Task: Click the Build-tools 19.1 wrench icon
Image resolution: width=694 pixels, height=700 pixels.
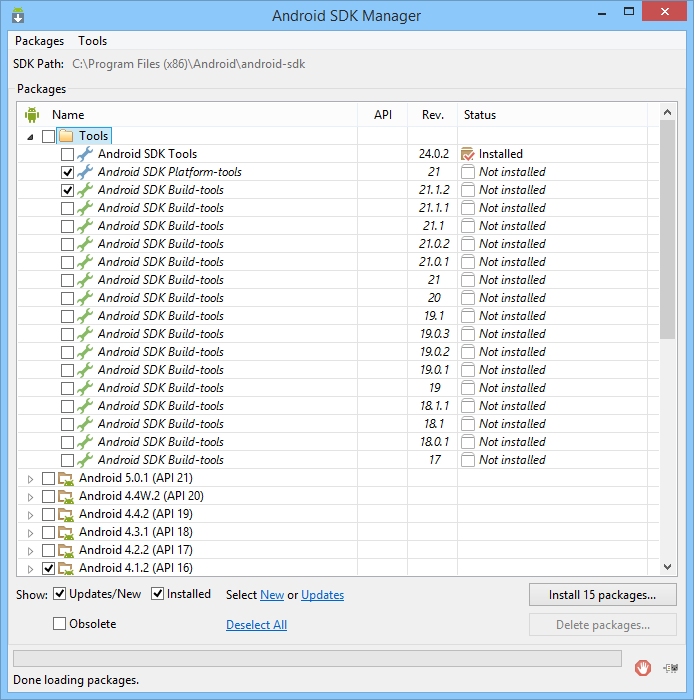Action: tap(85, 316)
